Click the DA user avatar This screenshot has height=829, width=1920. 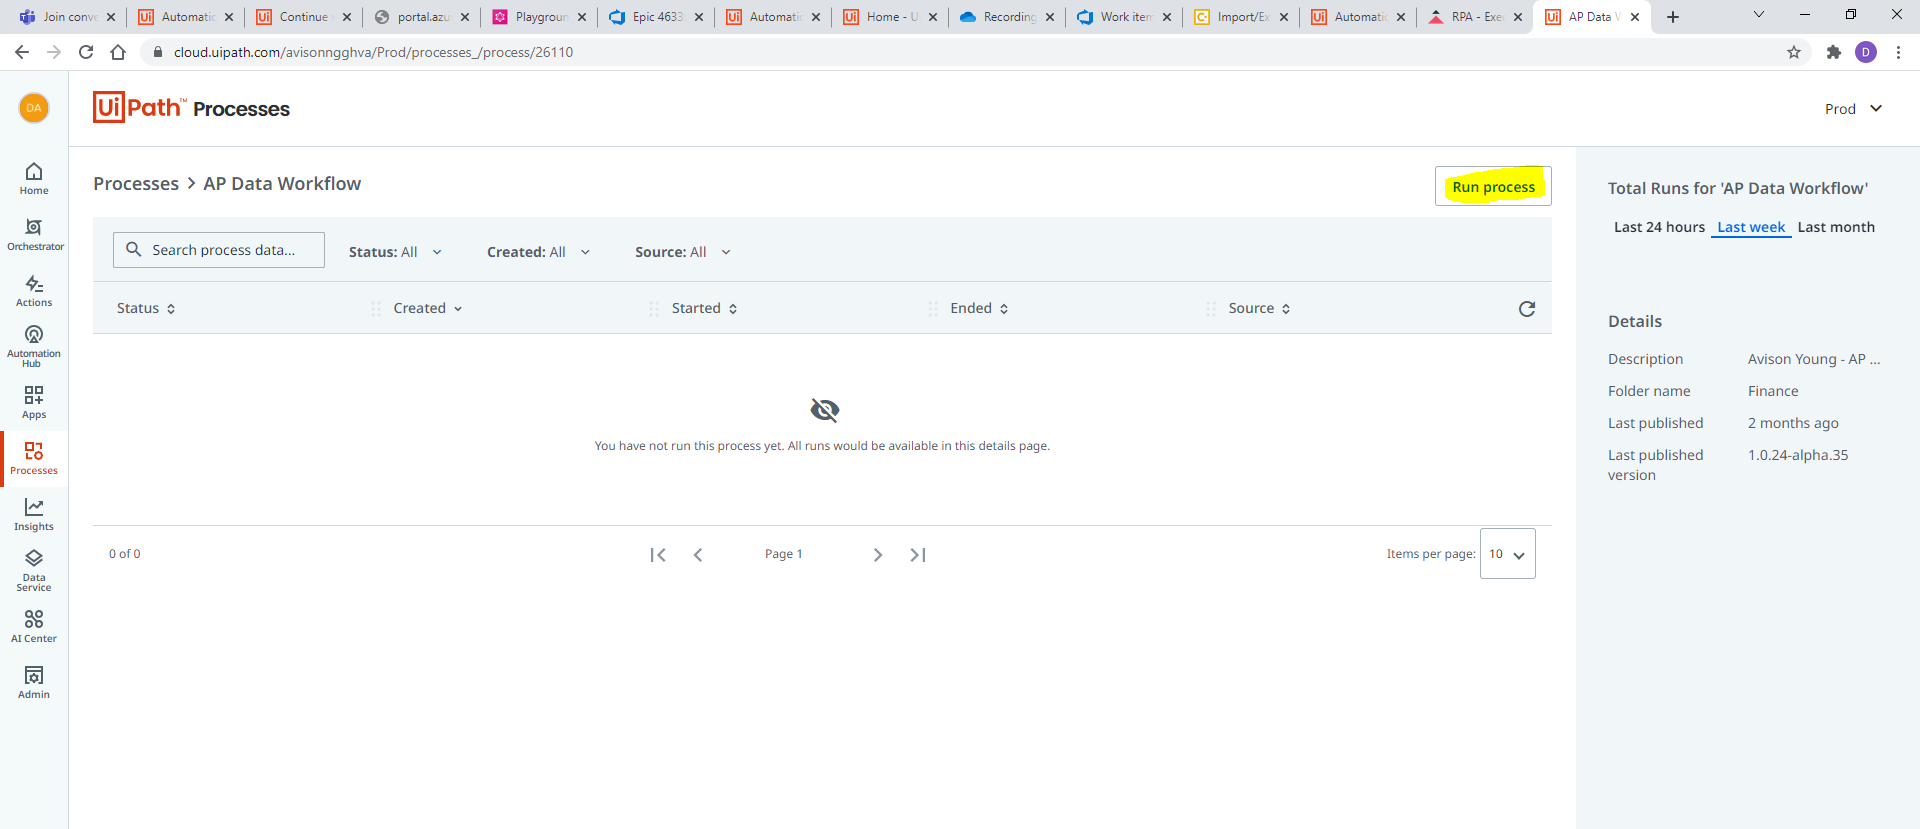coord(34,108)
